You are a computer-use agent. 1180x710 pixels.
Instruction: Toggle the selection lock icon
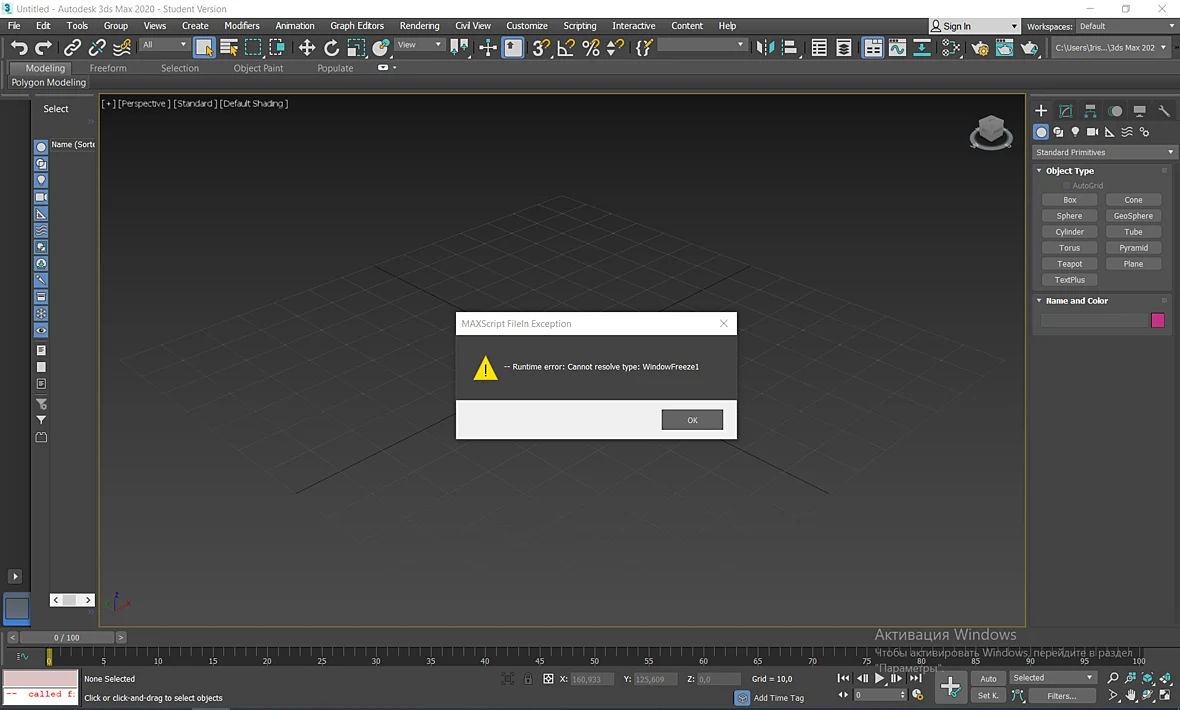528,678
